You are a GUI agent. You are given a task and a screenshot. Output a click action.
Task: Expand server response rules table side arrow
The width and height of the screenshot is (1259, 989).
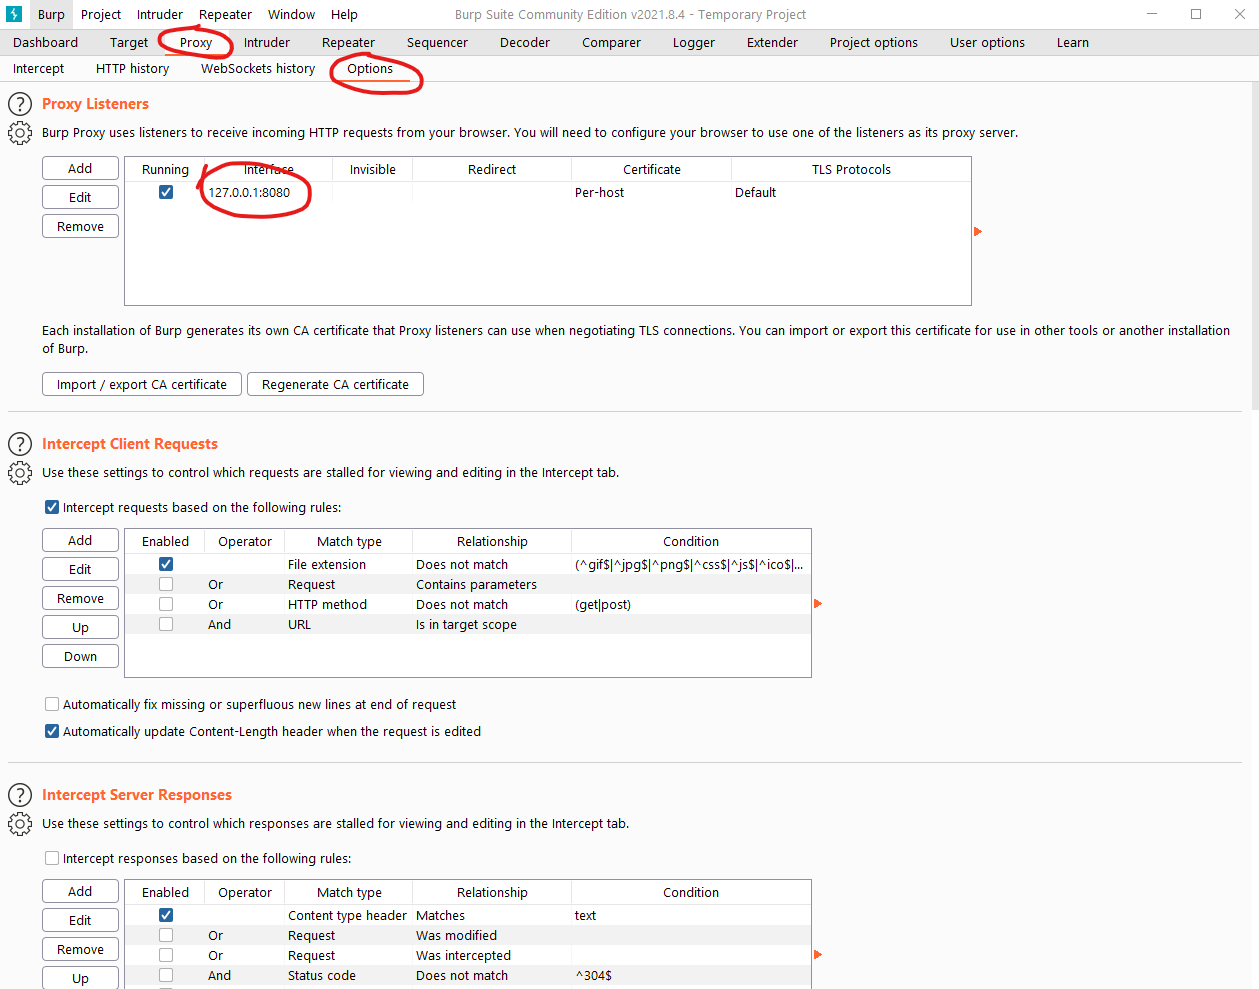pyautogui.click(x=818, y=955)
